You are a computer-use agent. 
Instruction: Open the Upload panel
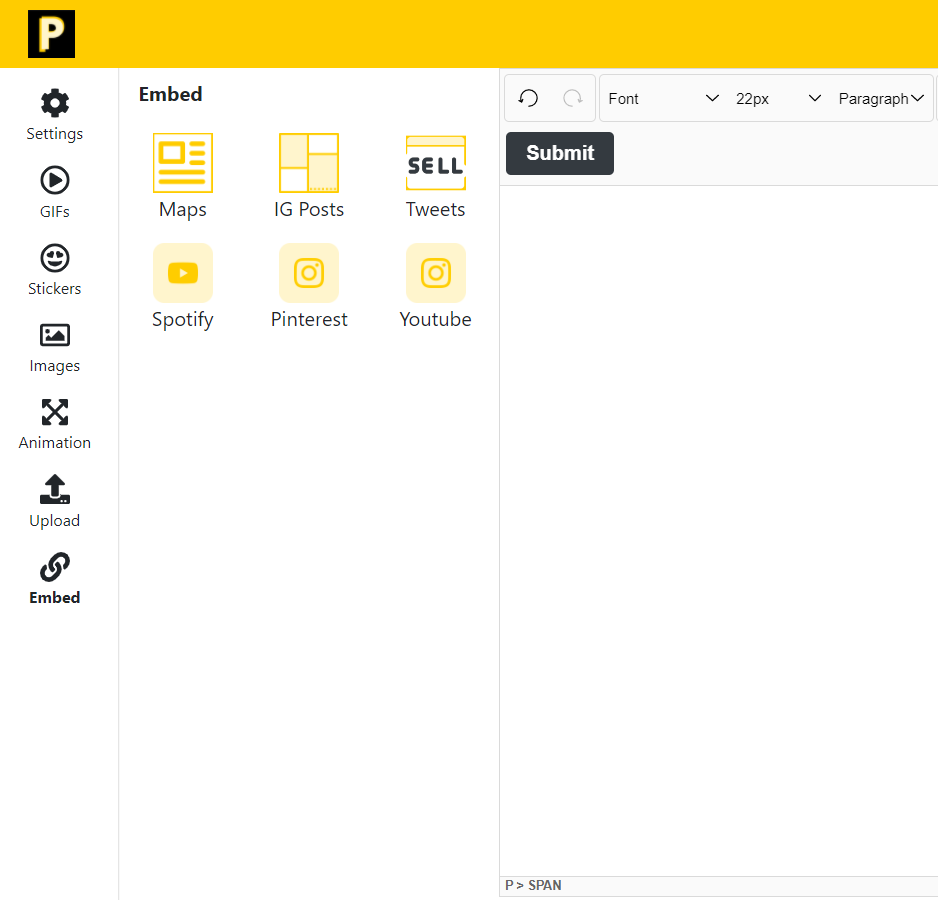[x=54, y=502]
